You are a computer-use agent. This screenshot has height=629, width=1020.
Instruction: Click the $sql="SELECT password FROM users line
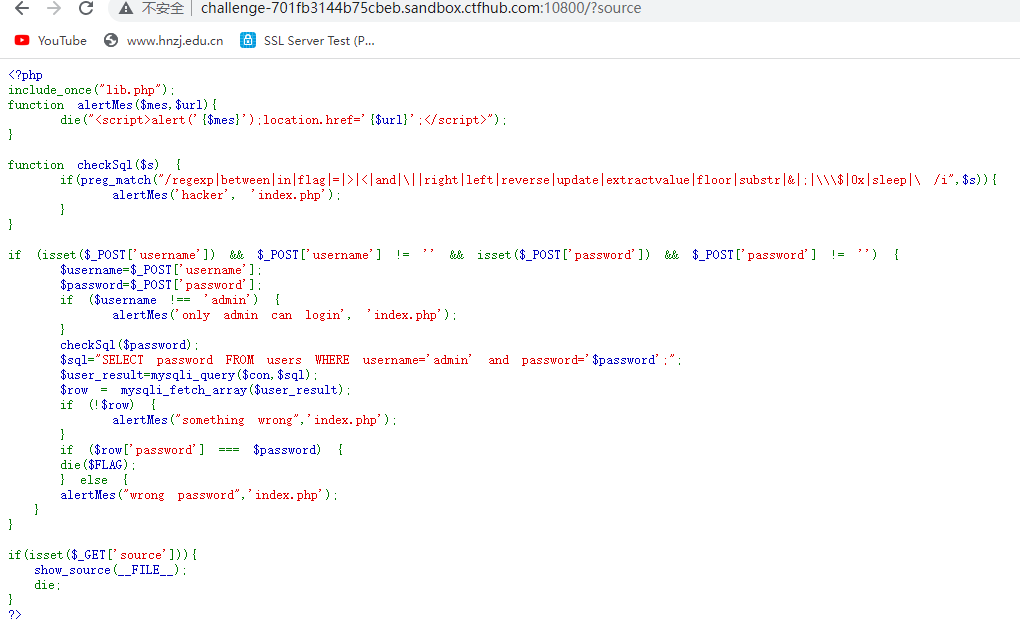[371, 360]
